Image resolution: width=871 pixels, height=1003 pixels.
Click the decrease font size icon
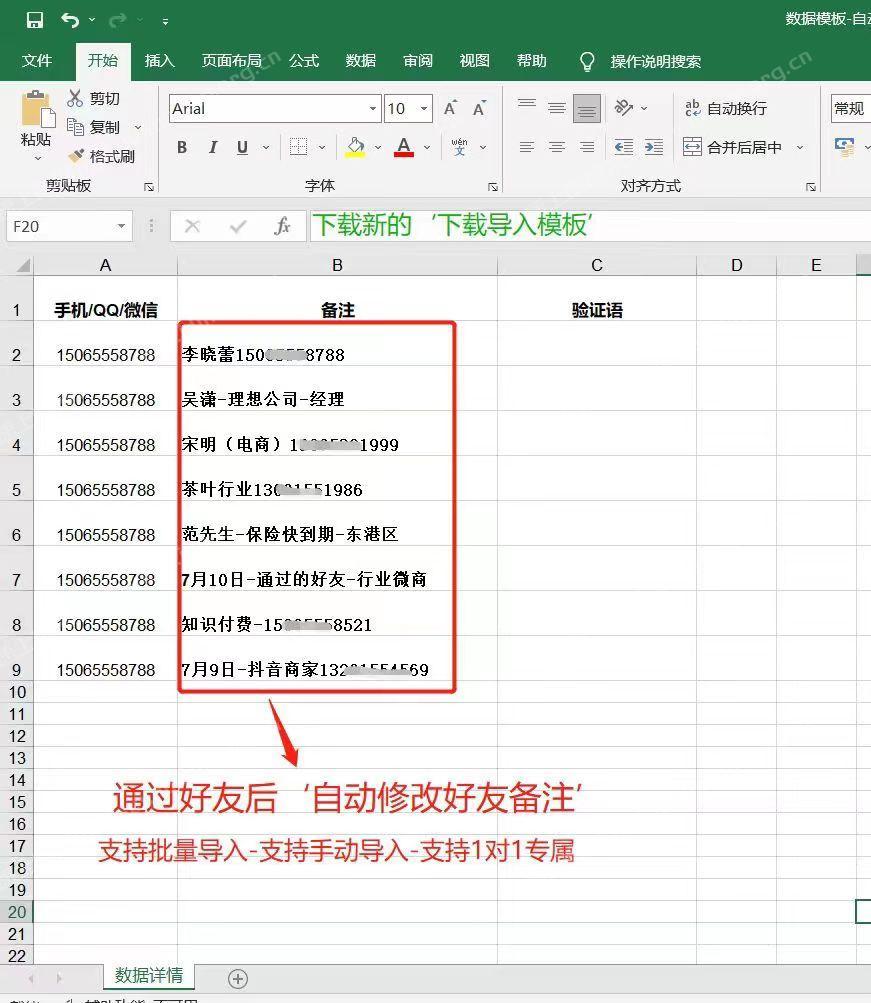point(479,108)
